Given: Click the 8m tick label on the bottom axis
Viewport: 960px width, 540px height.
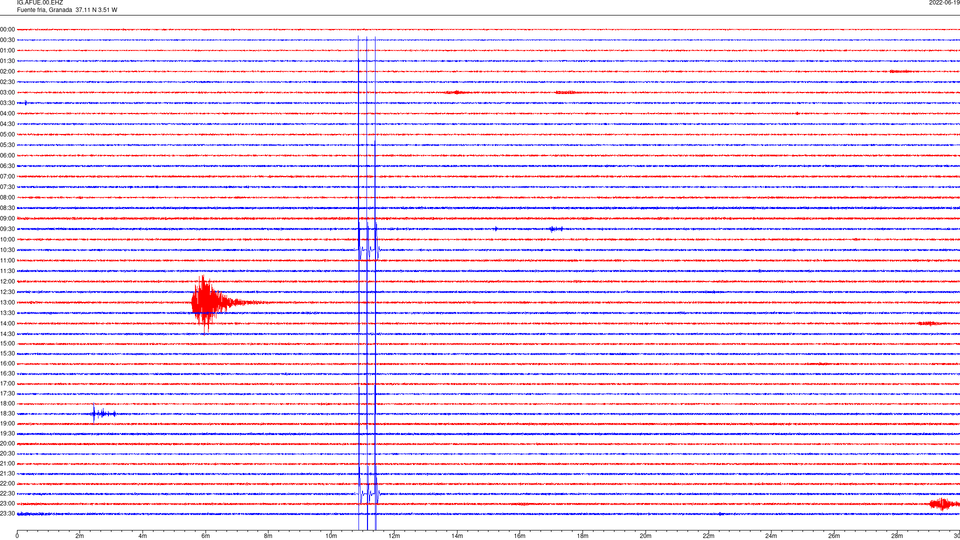Looking at the screenshot, I should tap(268, 536).
